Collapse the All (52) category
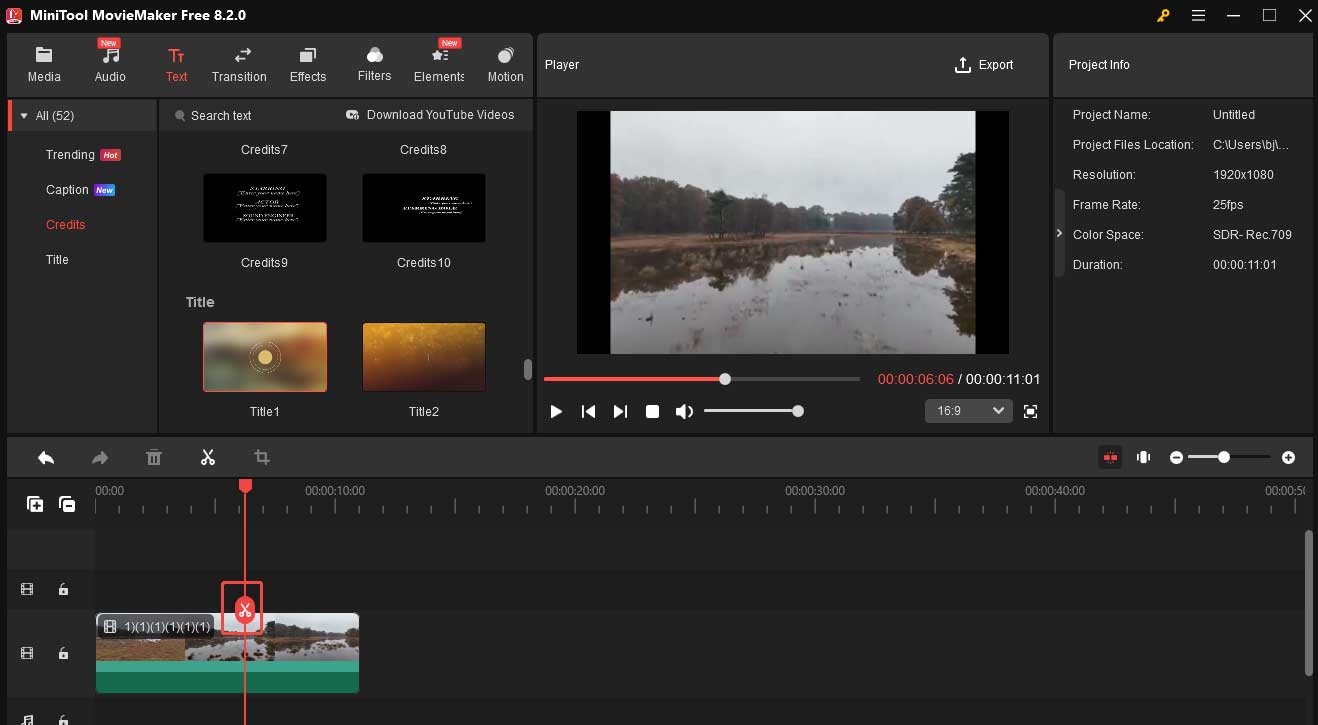Image resolution: width=1318 pixels, height=725 pixels. (24, 116)
